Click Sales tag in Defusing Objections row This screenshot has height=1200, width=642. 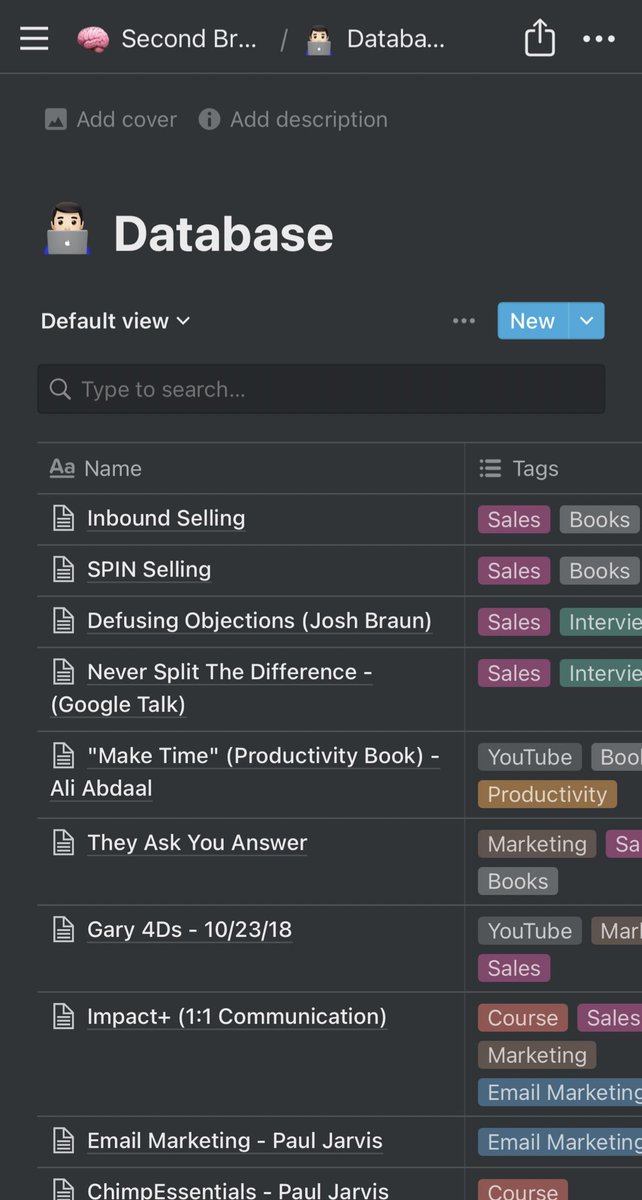coord(514,622)
